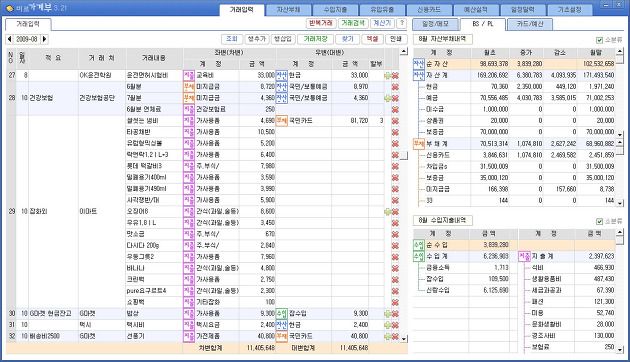Screen dimensions: 630x362
Task: Click the 102,532,658 month-end net asset value
Action: pos(596,64)
